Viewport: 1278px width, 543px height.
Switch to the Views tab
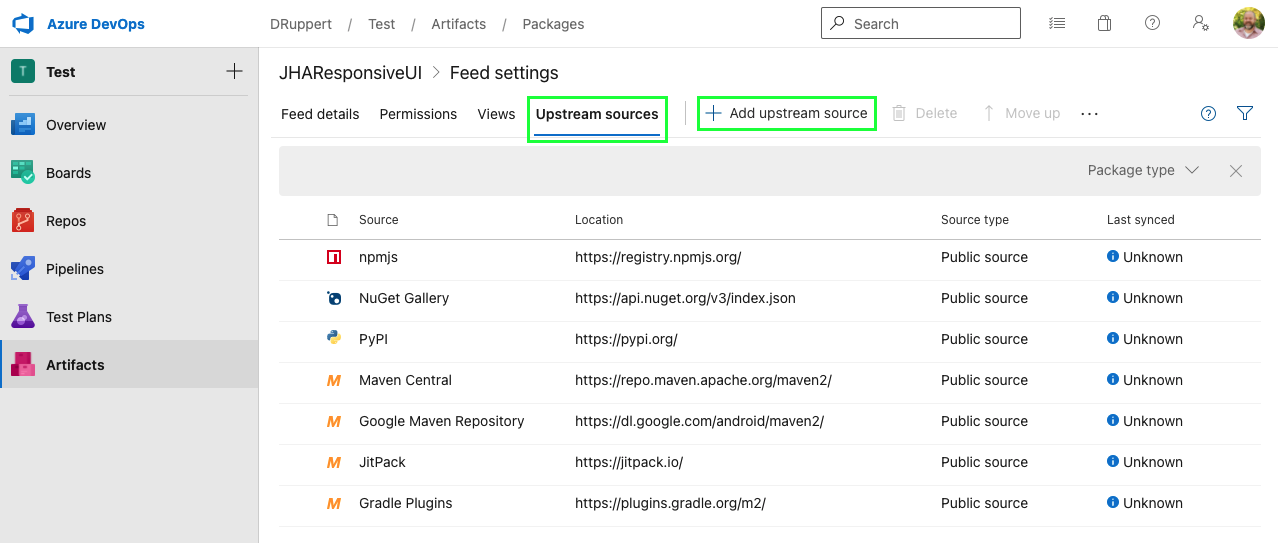[496, 114]
